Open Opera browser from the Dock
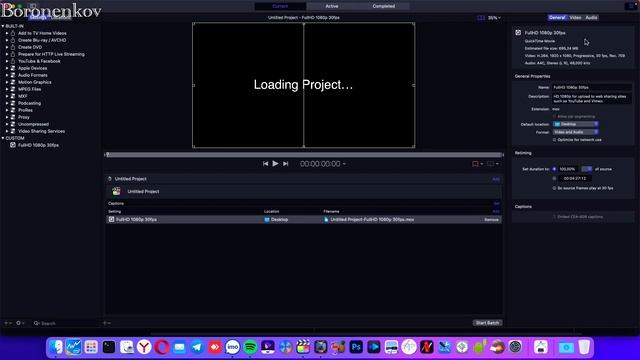This screenshot has width=640, height=360. pos(162,347)
